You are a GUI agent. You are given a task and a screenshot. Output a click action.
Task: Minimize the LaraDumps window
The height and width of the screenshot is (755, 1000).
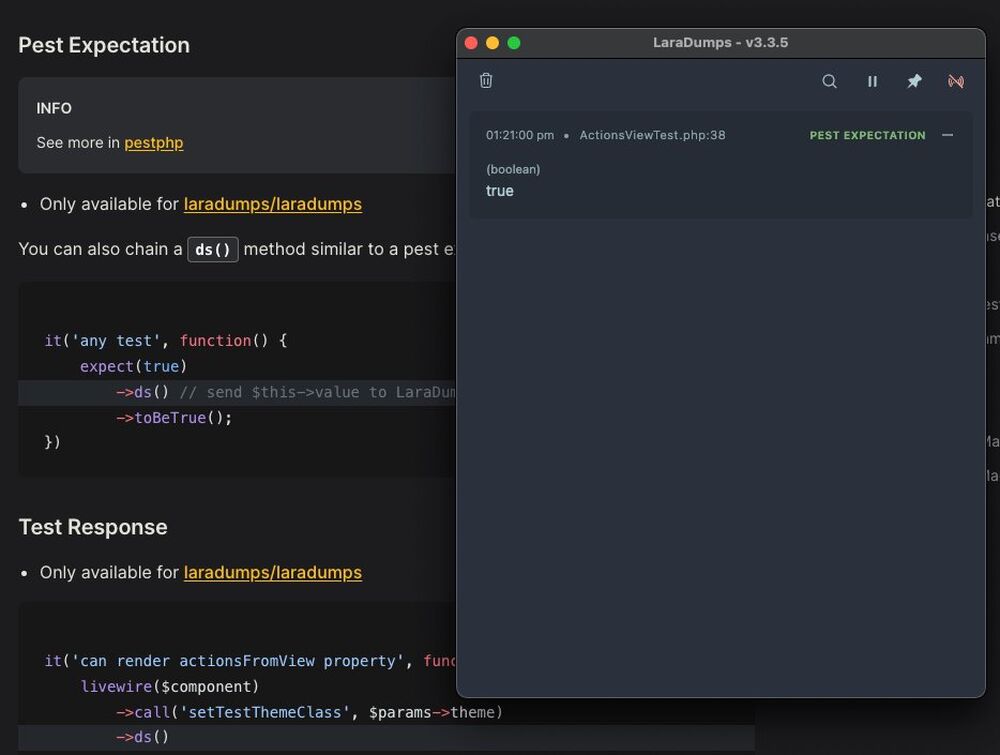(x=492, y=43)
